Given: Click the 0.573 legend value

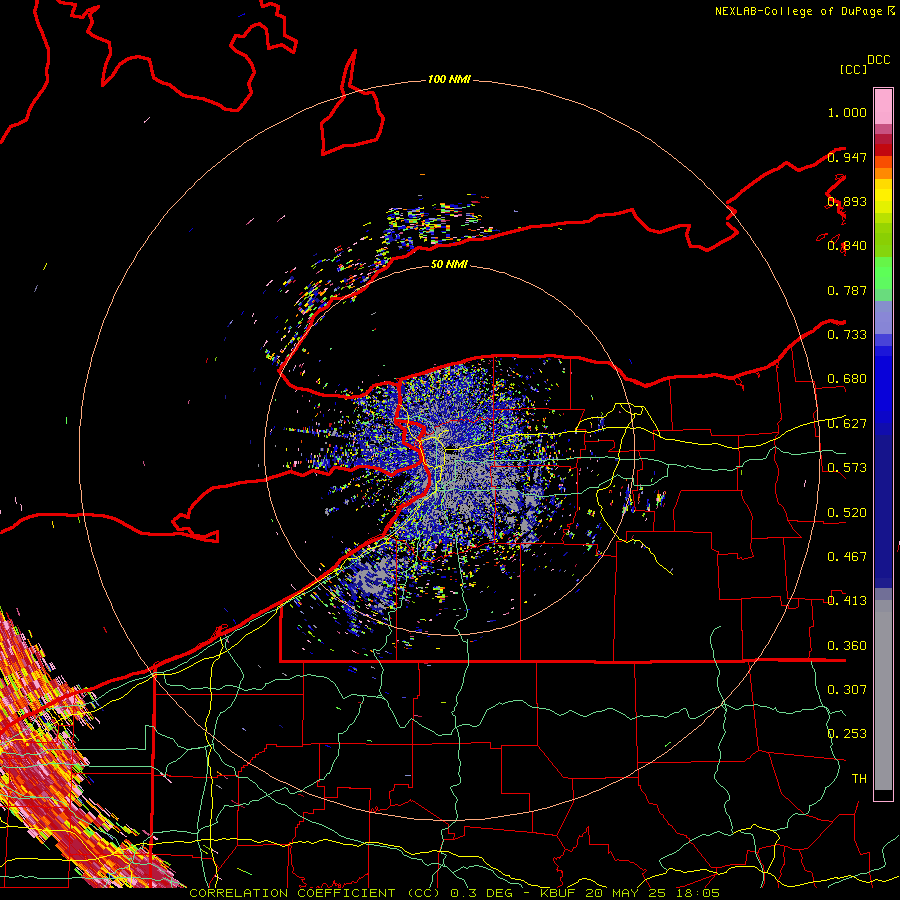Looking at the screenshot, I should coord(847,468).
